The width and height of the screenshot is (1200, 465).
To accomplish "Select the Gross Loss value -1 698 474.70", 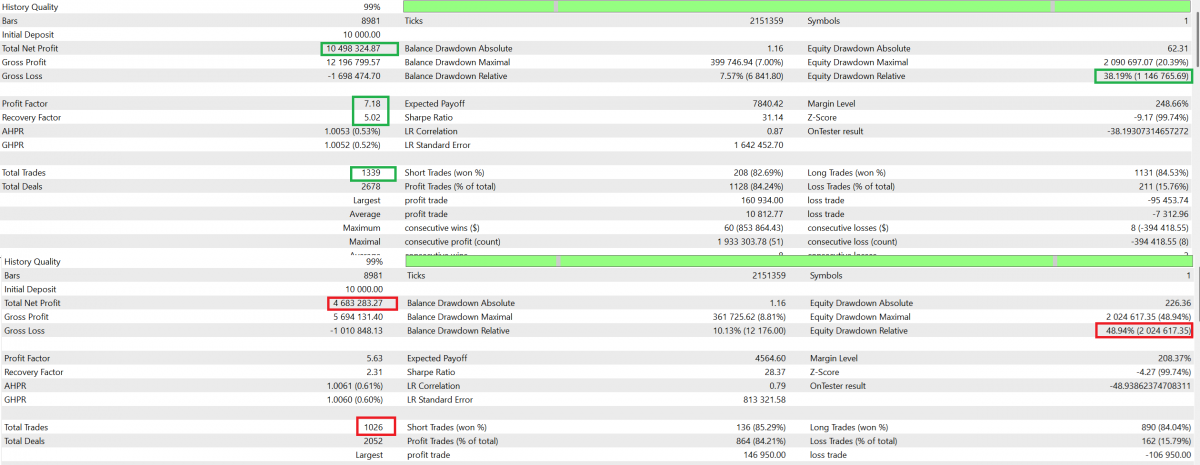I will (353, 76).
